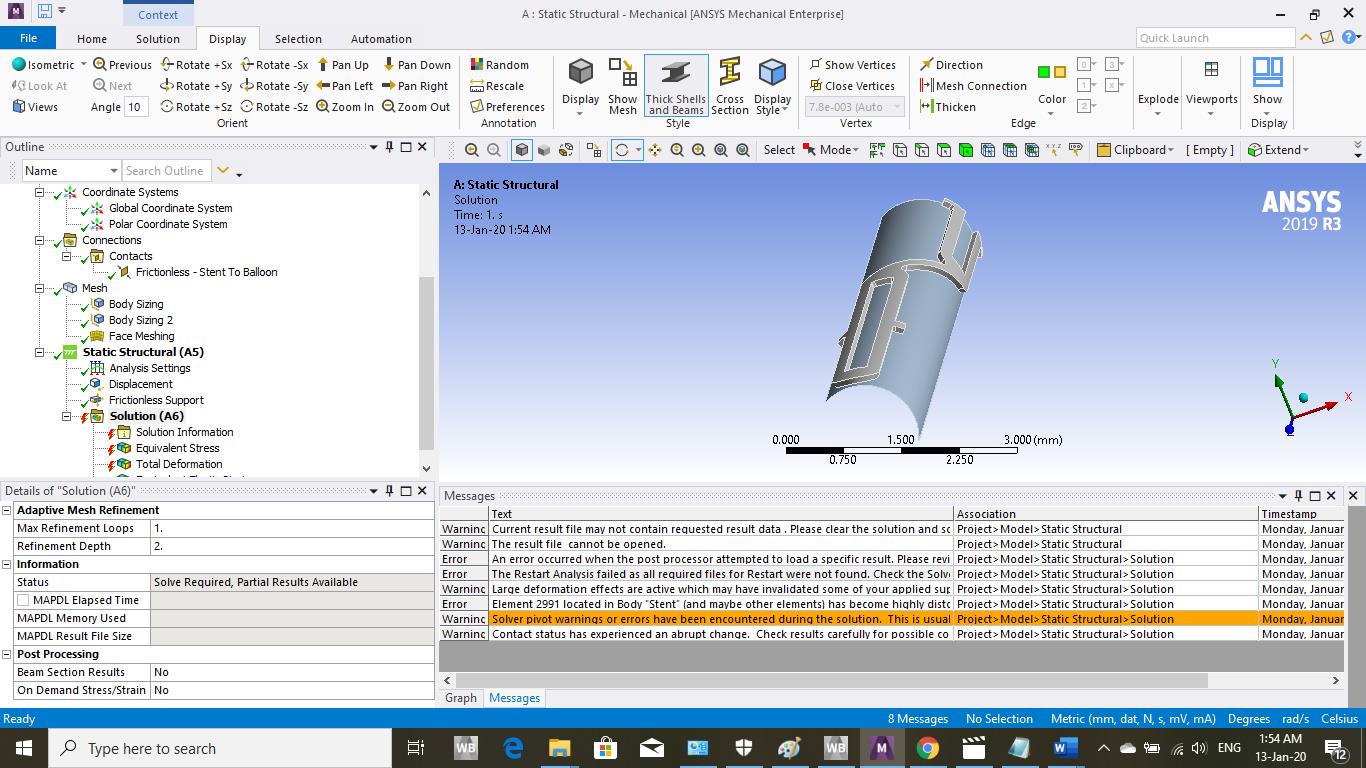Click the Zoom In button
This screenshot has width=1366, height=768.
point(345,107)
